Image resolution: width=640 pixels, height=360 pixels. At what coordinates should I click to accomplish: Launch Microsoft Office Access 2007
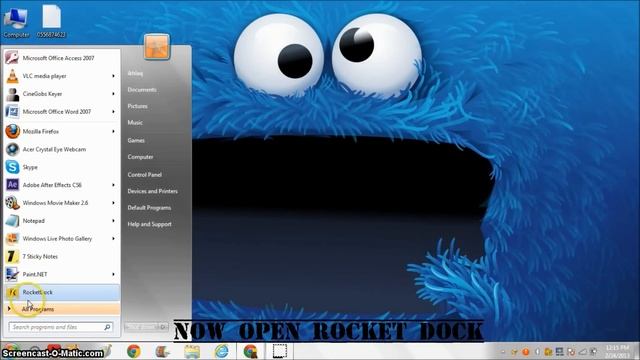point(61,58)
